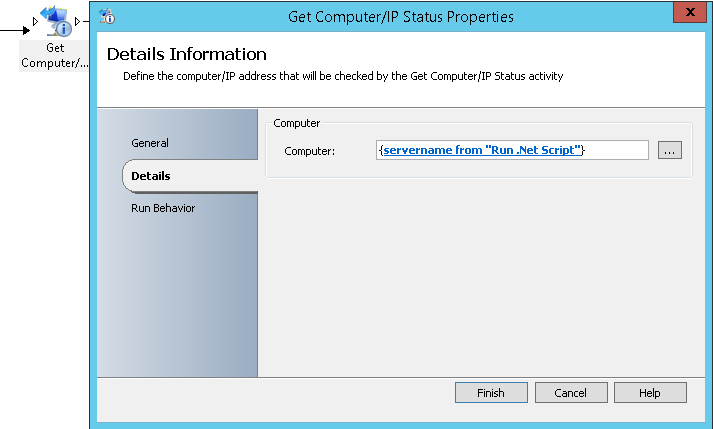Viewport: 713px width, 429px height.
Task: Open the General tab
Action: coord(150,143)
